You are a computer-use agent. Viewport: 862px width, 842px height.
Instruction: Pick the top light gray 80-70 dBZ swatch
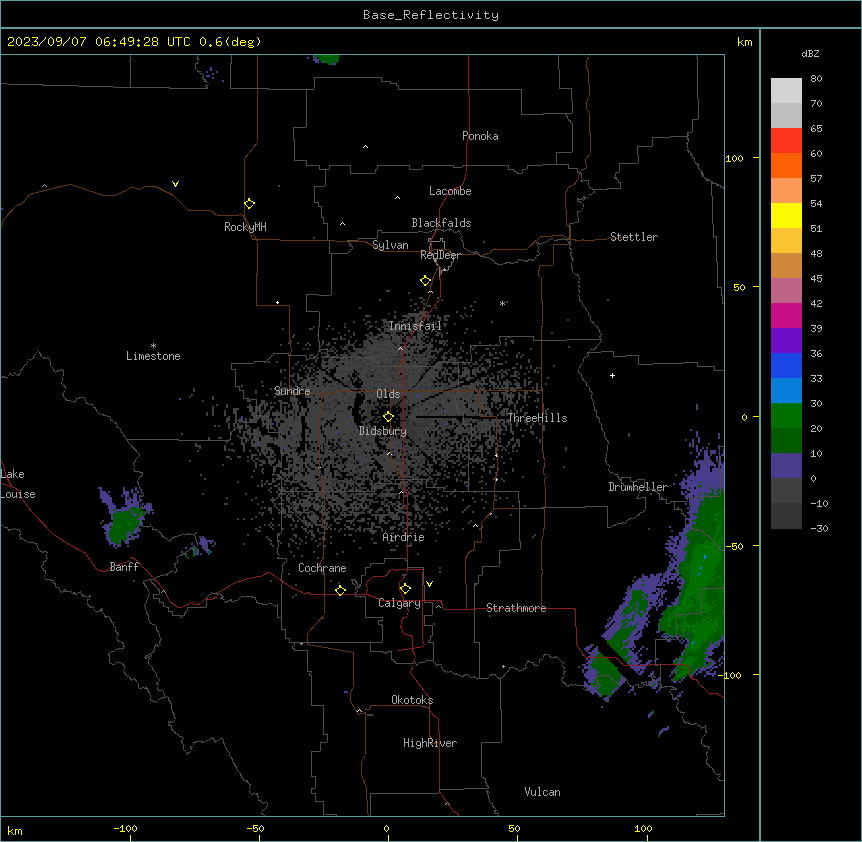786,91
